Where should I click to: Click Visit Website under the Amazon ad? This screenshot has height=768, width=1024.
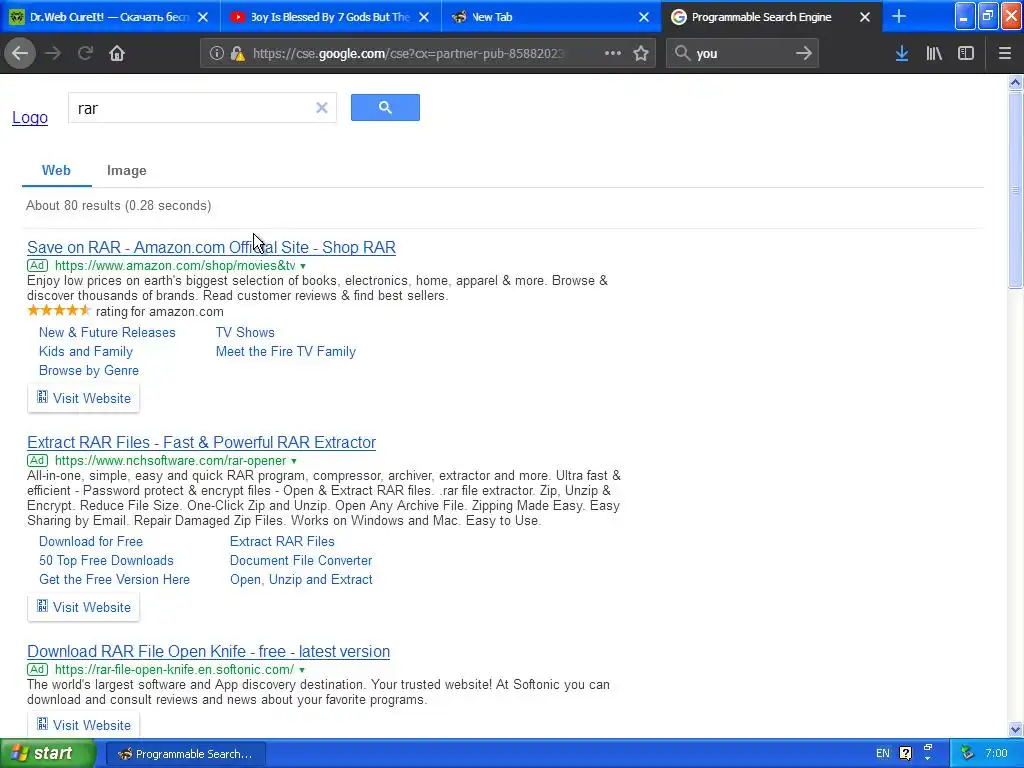84,398
